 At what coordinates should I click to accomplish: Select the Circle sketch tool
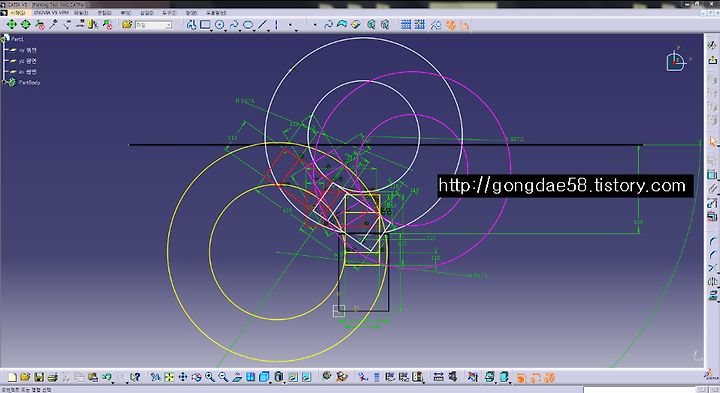coord(219,24)
